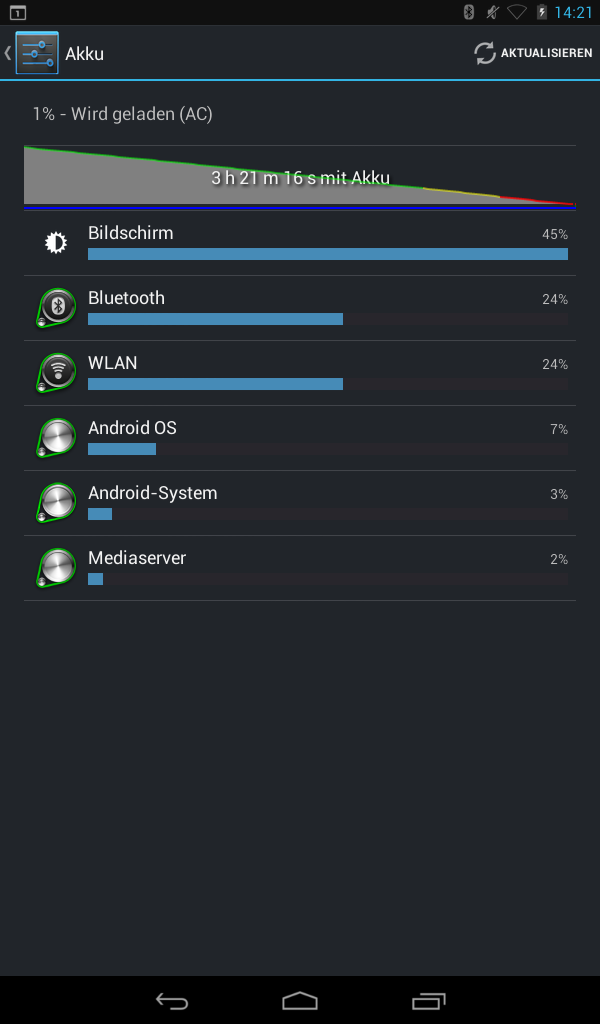This screenshot has height=1024, width=600.
Task: Go back via the Akku title
Action: pyautogui.click(x=84, y=54)
